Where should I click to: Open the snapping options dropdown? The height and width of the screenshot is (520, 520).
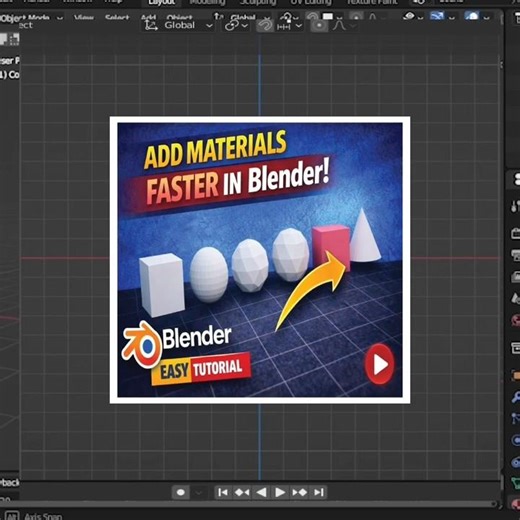pos(290,25)
